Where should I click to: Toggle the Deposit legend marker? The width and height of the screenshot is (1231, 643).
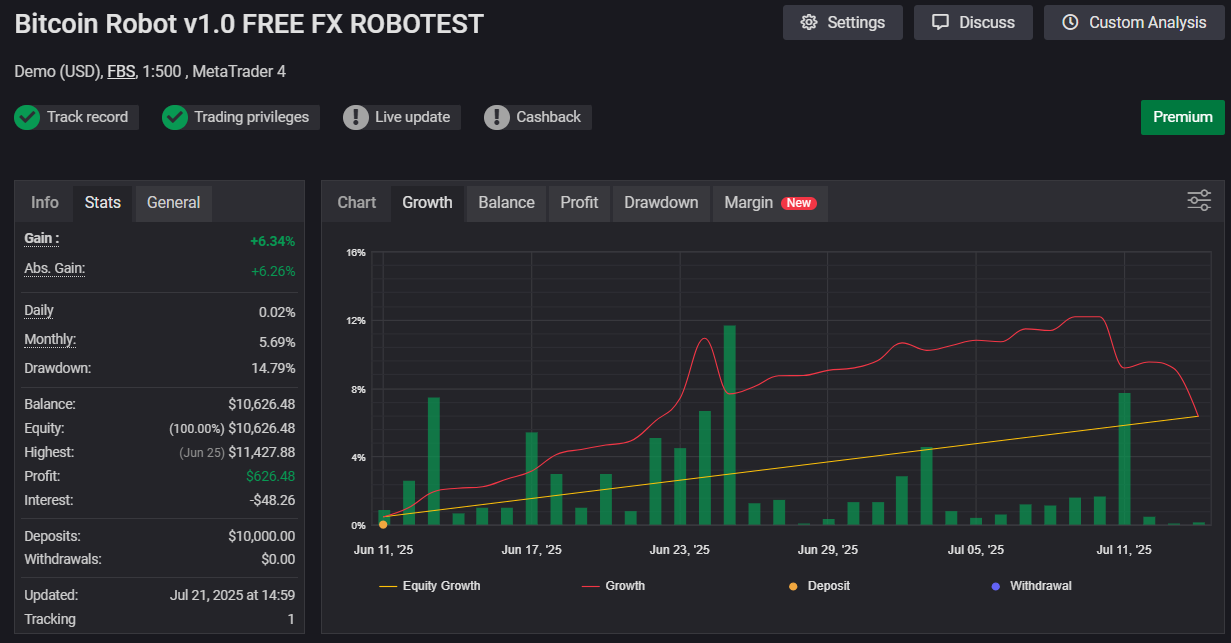pyautogui.click(x=820, y=586)
